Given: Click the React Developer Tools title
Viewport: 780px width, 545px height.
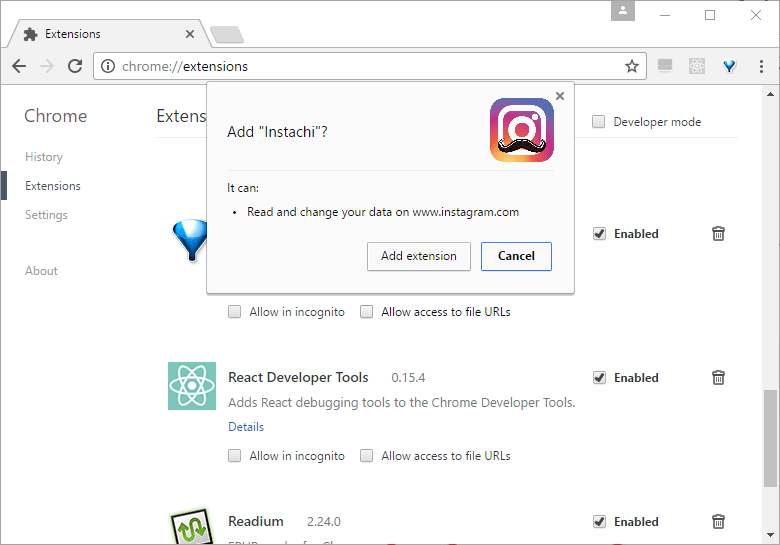Looking at the screenshot, I should tap(298, 377).
